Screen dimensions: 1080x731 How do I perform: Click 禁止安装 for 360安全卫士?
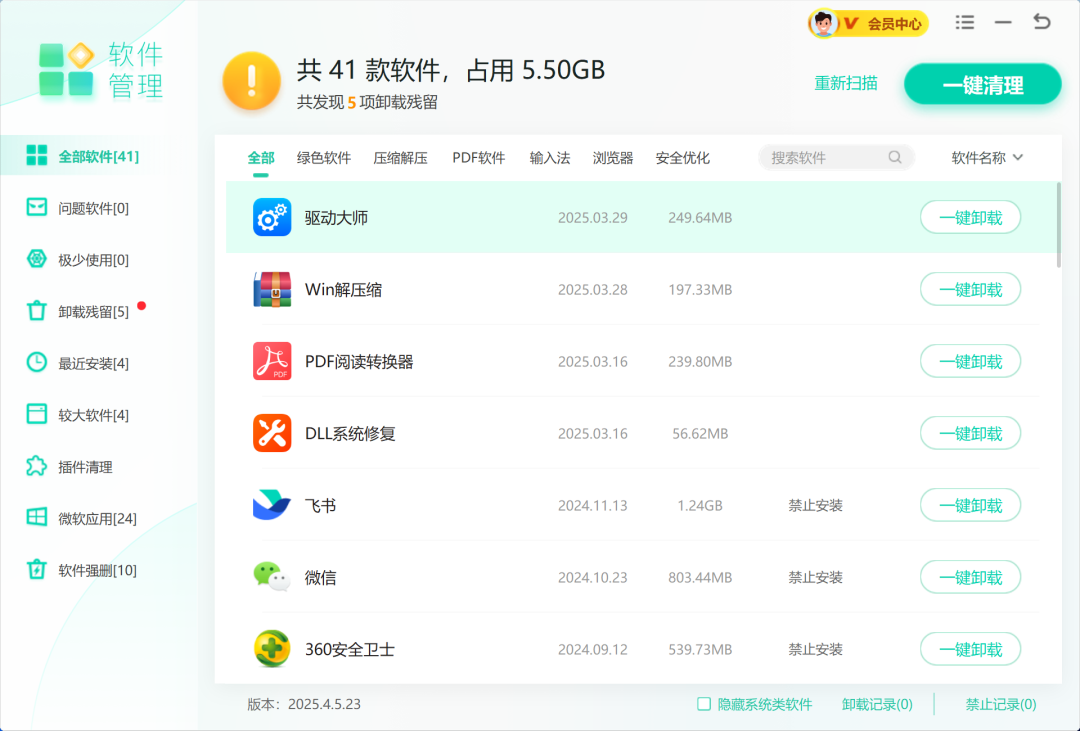pyautogui.click(x=816, y=649)
